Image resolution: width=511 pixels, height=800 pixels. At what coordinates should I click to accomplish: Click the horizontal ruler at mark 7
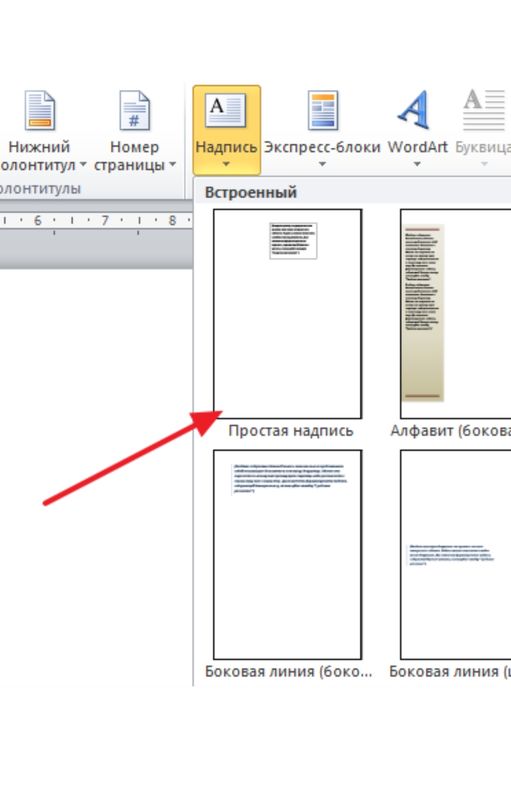pyautogui.click(x=105, y=220)
